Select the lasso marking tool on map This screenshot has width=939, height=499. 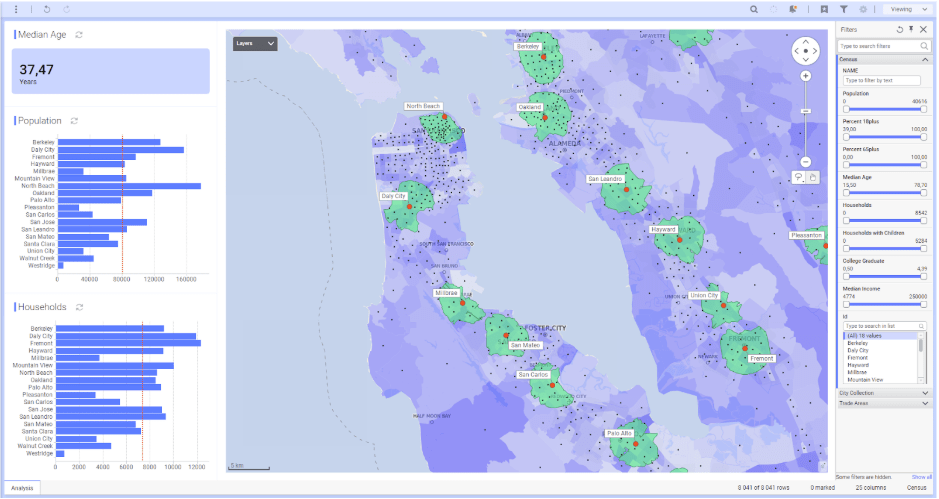tap(799, 177)
